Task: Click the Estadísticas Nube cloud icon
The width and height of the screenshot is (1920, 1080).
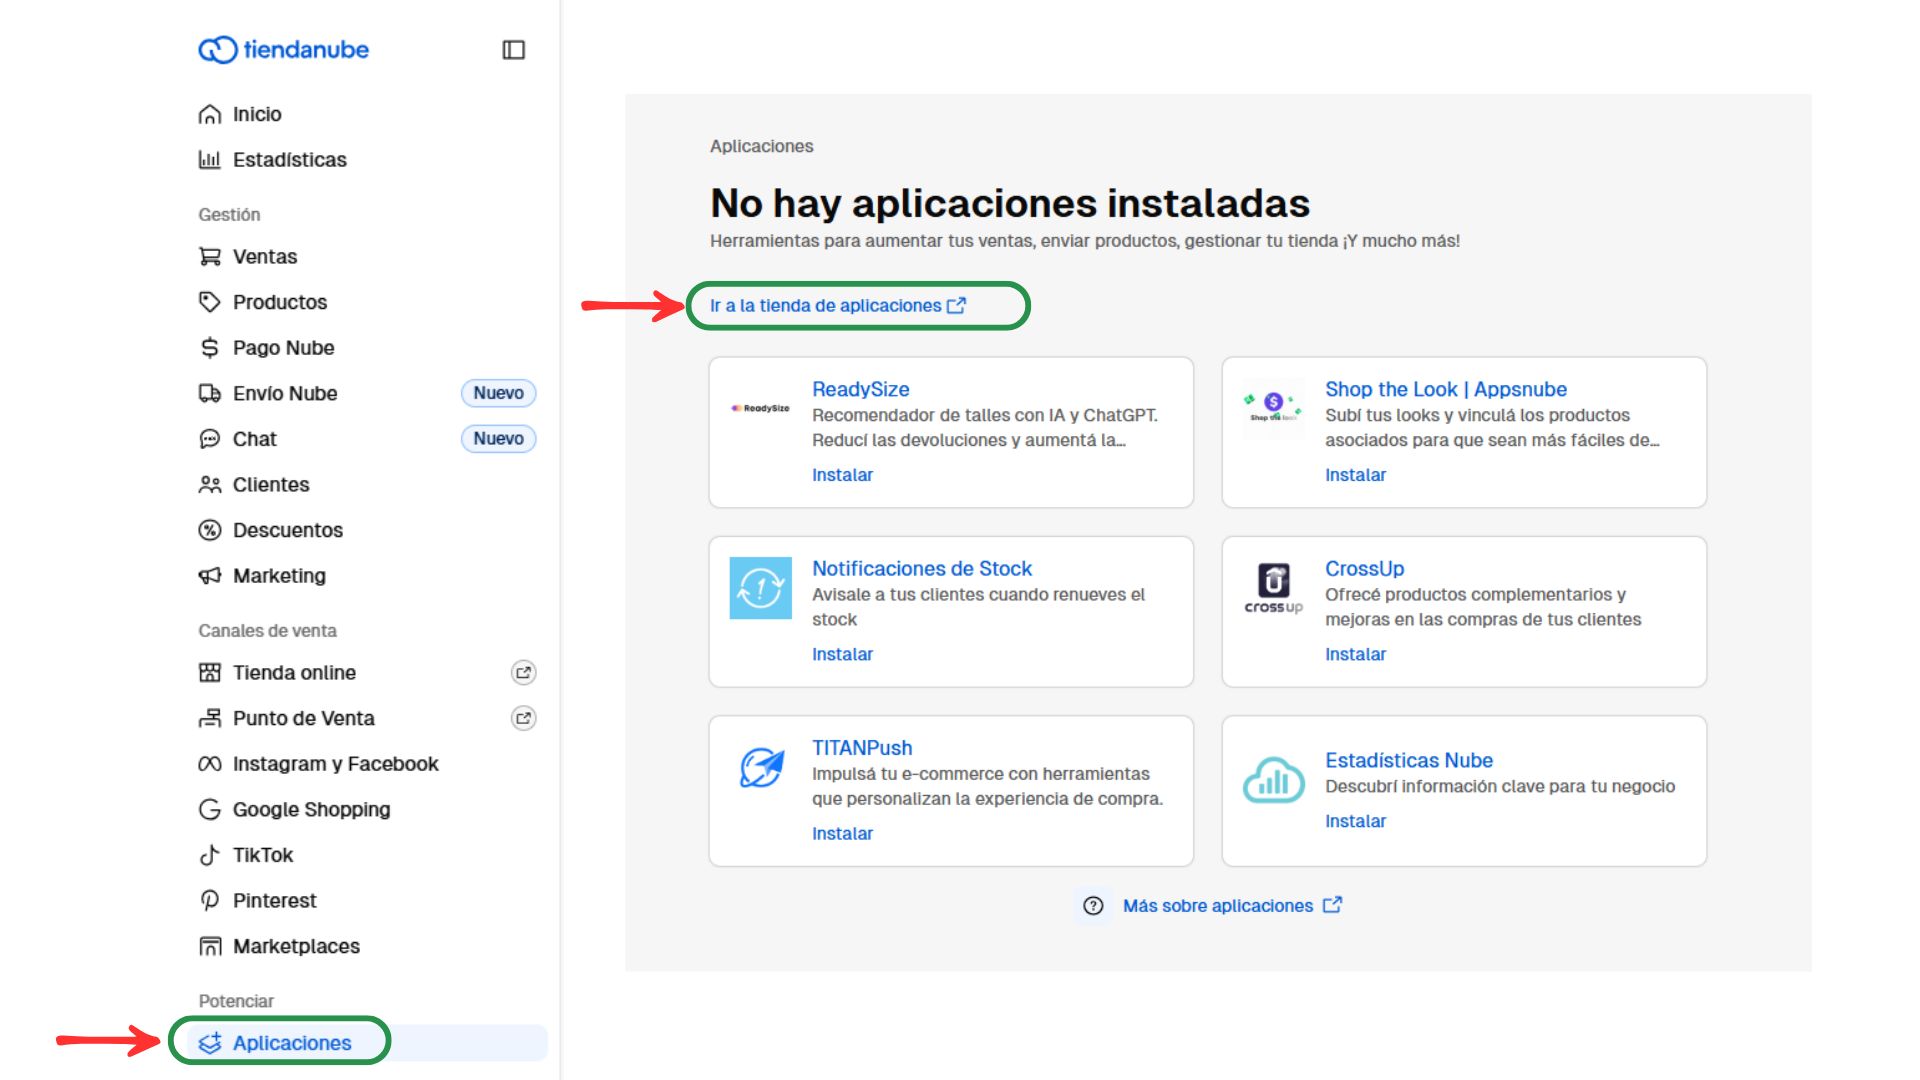Action: [x=1273, y=780]
